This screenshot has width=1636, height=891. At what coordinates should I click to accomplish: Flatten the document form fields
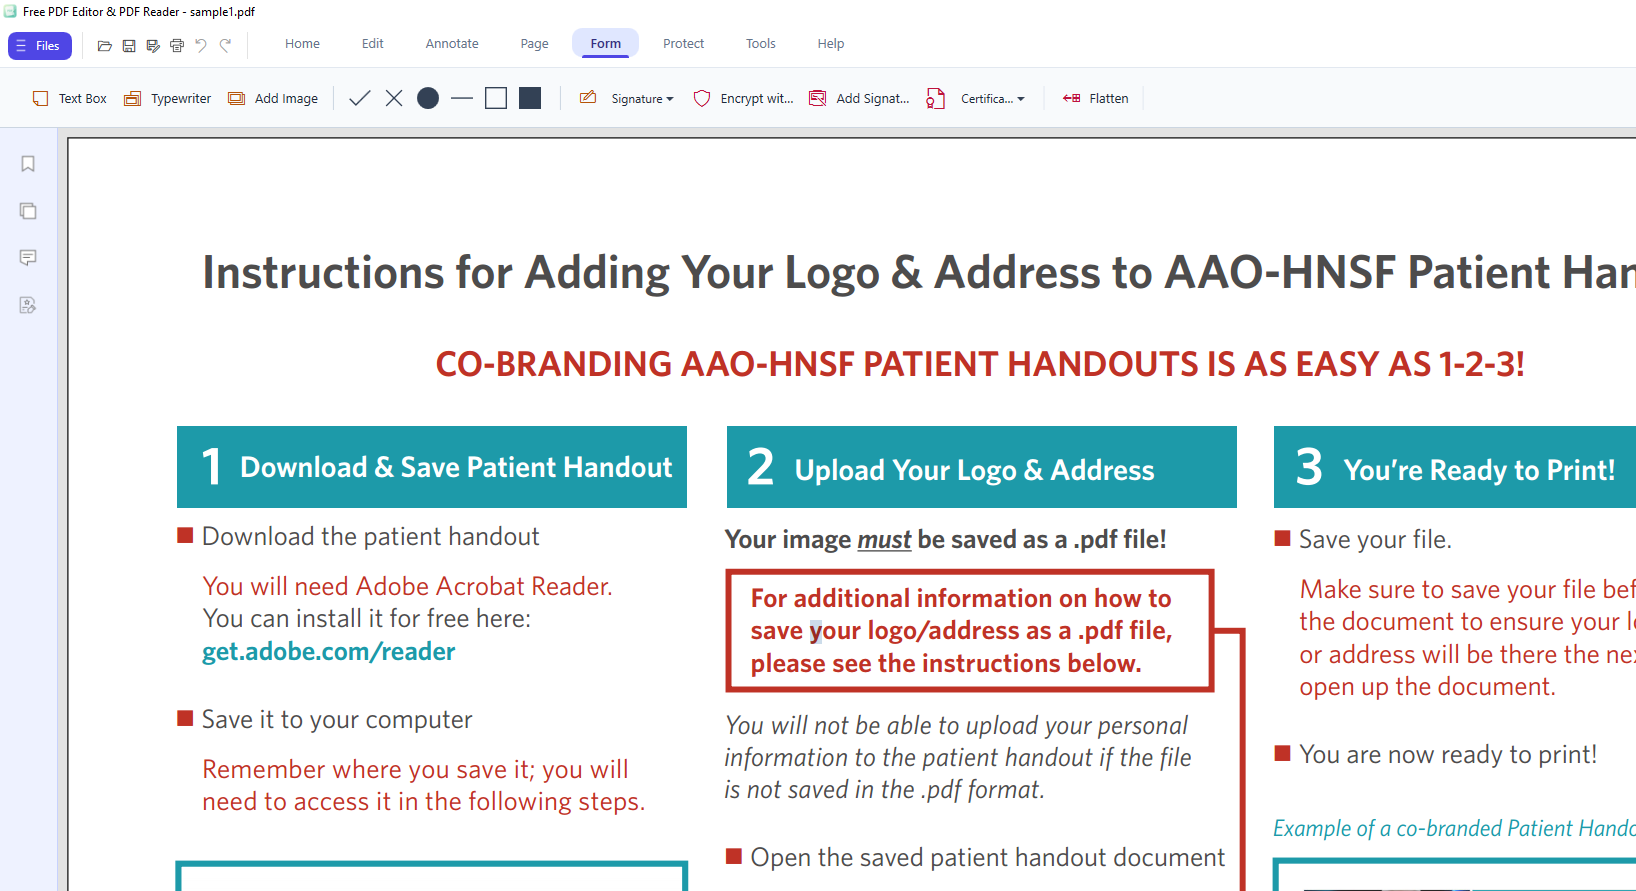(1095, 98)
